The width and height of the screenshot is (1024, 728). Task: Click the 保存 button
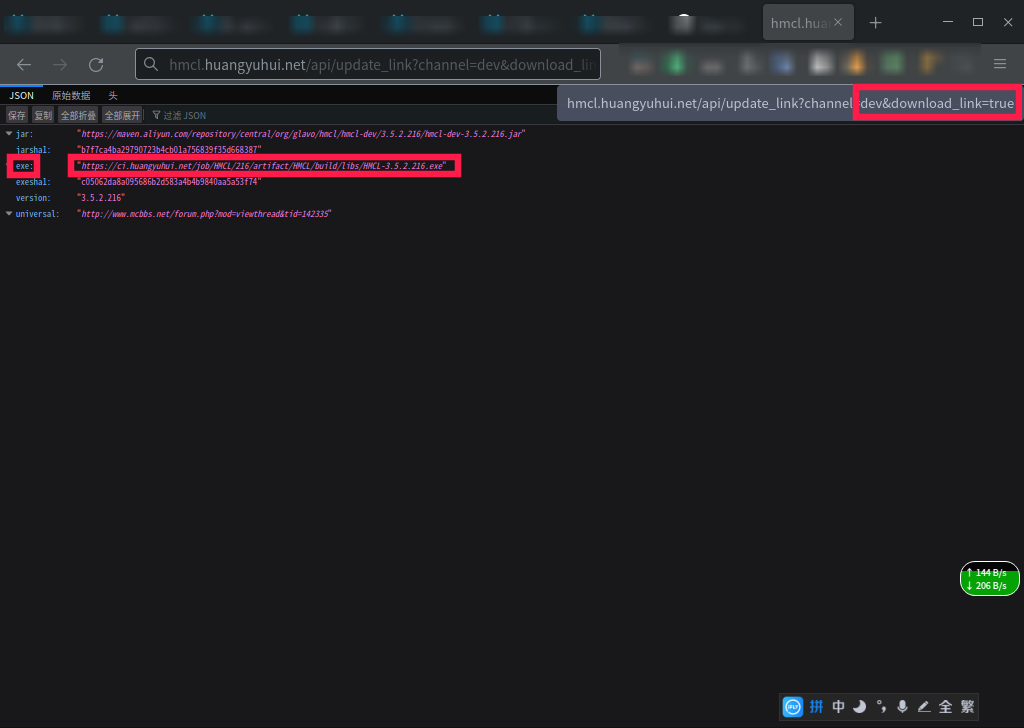[17, 116]
